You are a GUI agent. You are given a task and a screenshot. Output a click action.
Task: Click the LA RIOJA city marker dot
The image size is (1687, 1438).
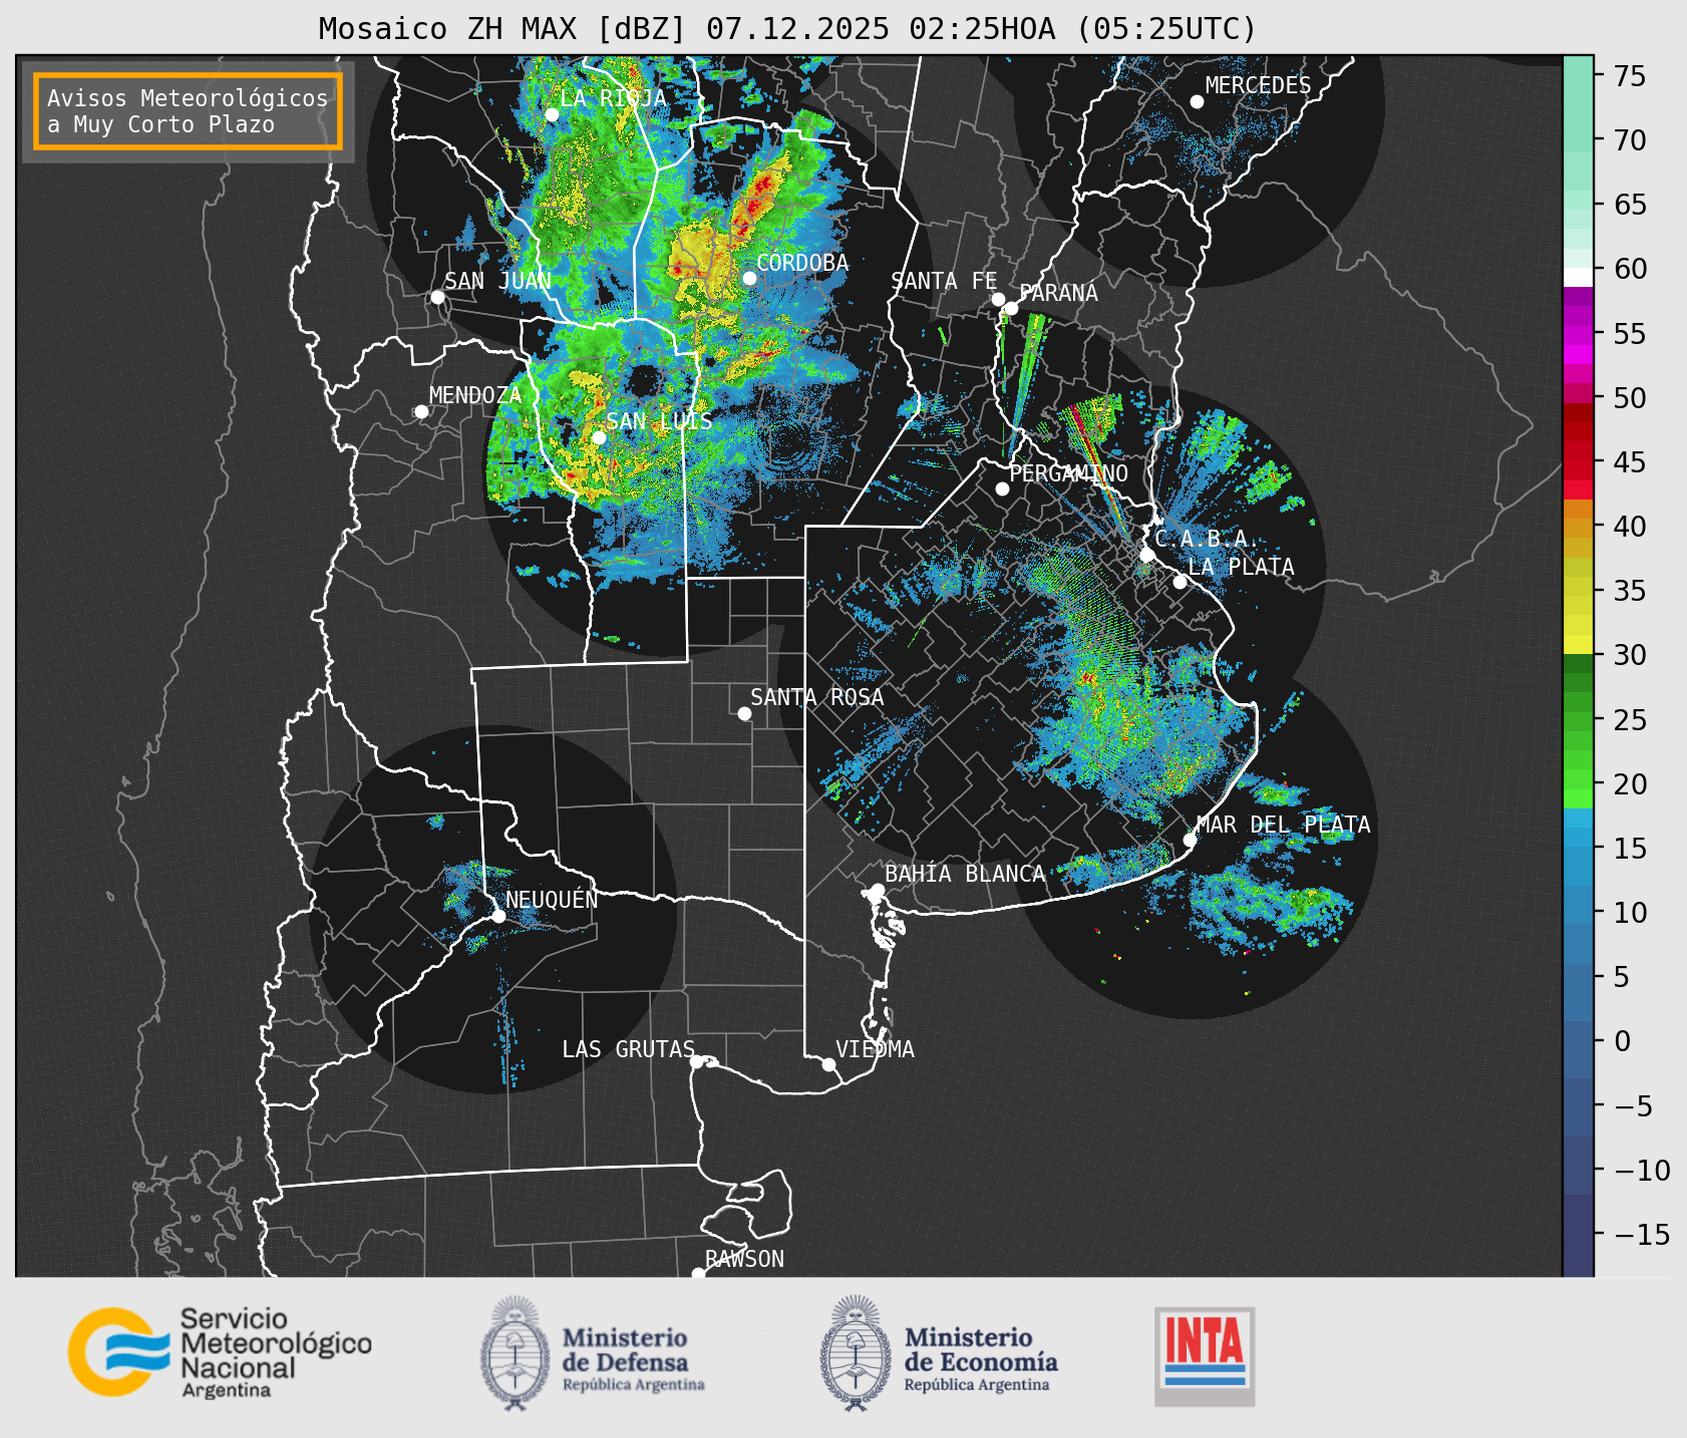552,114
